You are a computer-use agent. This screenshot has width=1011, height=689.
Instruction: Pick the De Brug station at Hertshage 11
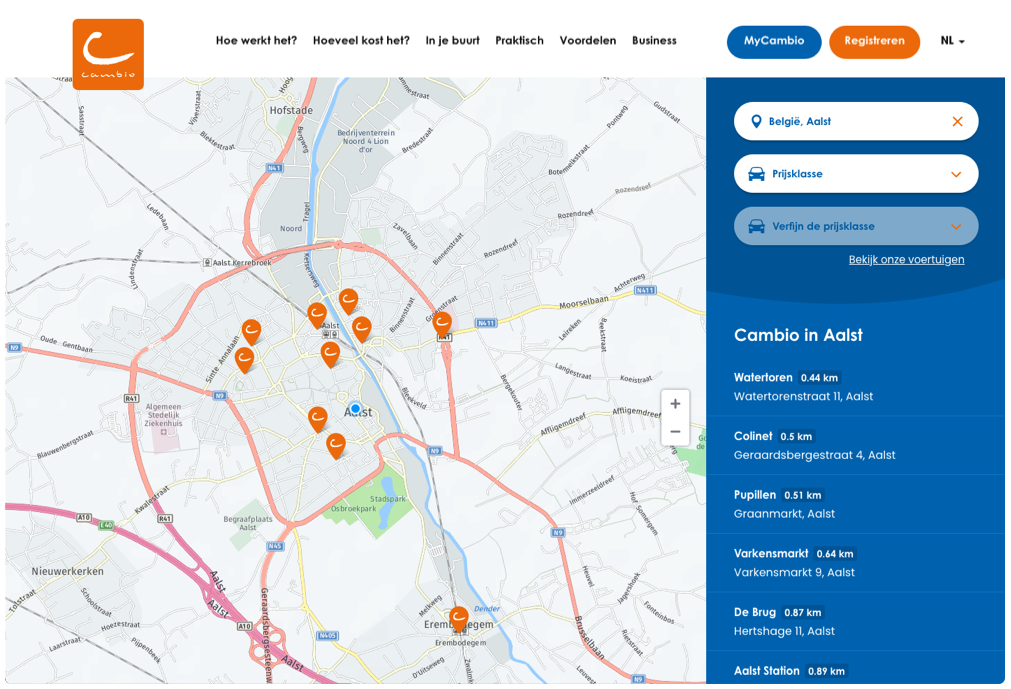(856, 621)
